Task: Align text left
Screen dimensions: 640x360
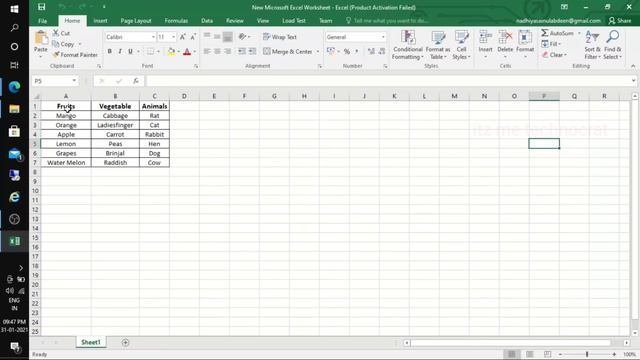Action: click(x=207, y=51)
